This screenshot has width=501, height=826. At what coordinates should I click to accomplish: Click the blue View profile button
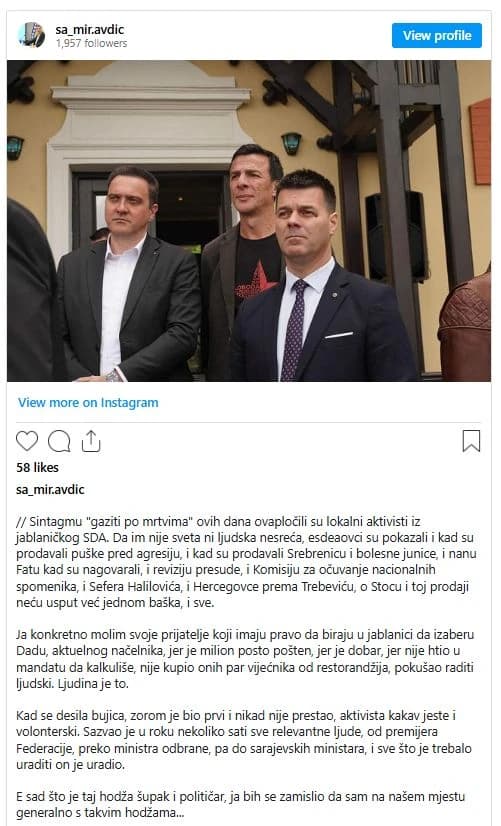tap(437, 35)
